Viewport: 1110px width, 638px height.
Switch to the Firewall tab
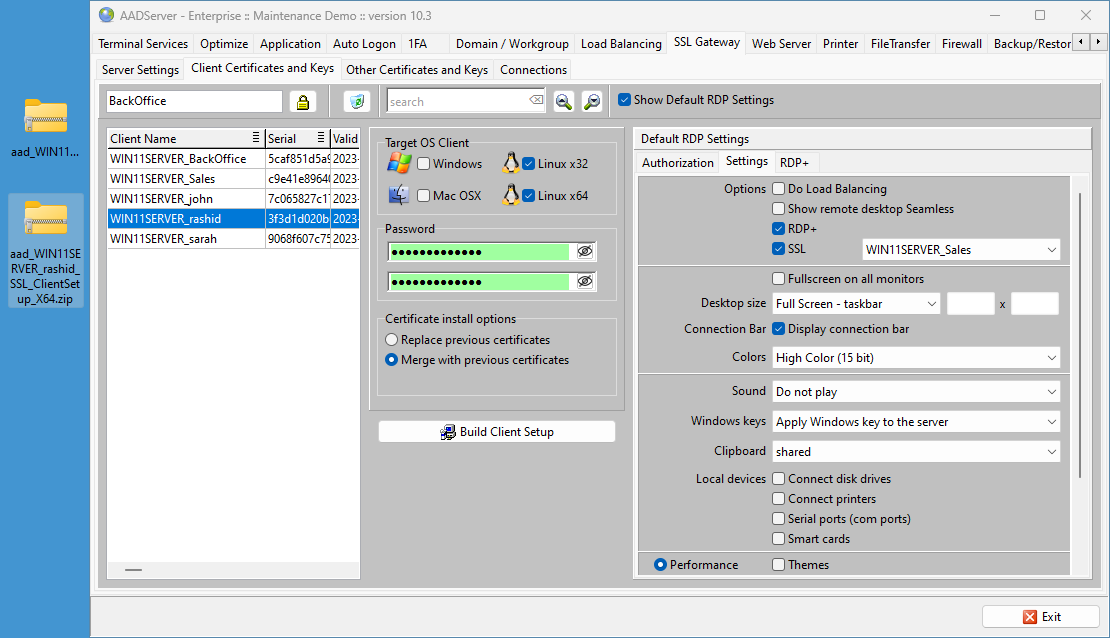click(961, 44)
